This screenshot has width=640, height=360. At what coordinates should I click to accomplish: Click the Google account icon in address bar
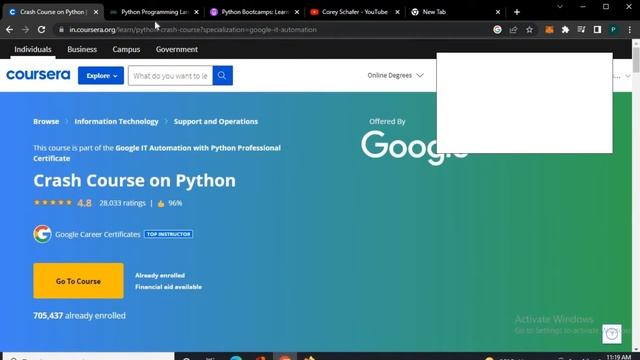(497, 29)
